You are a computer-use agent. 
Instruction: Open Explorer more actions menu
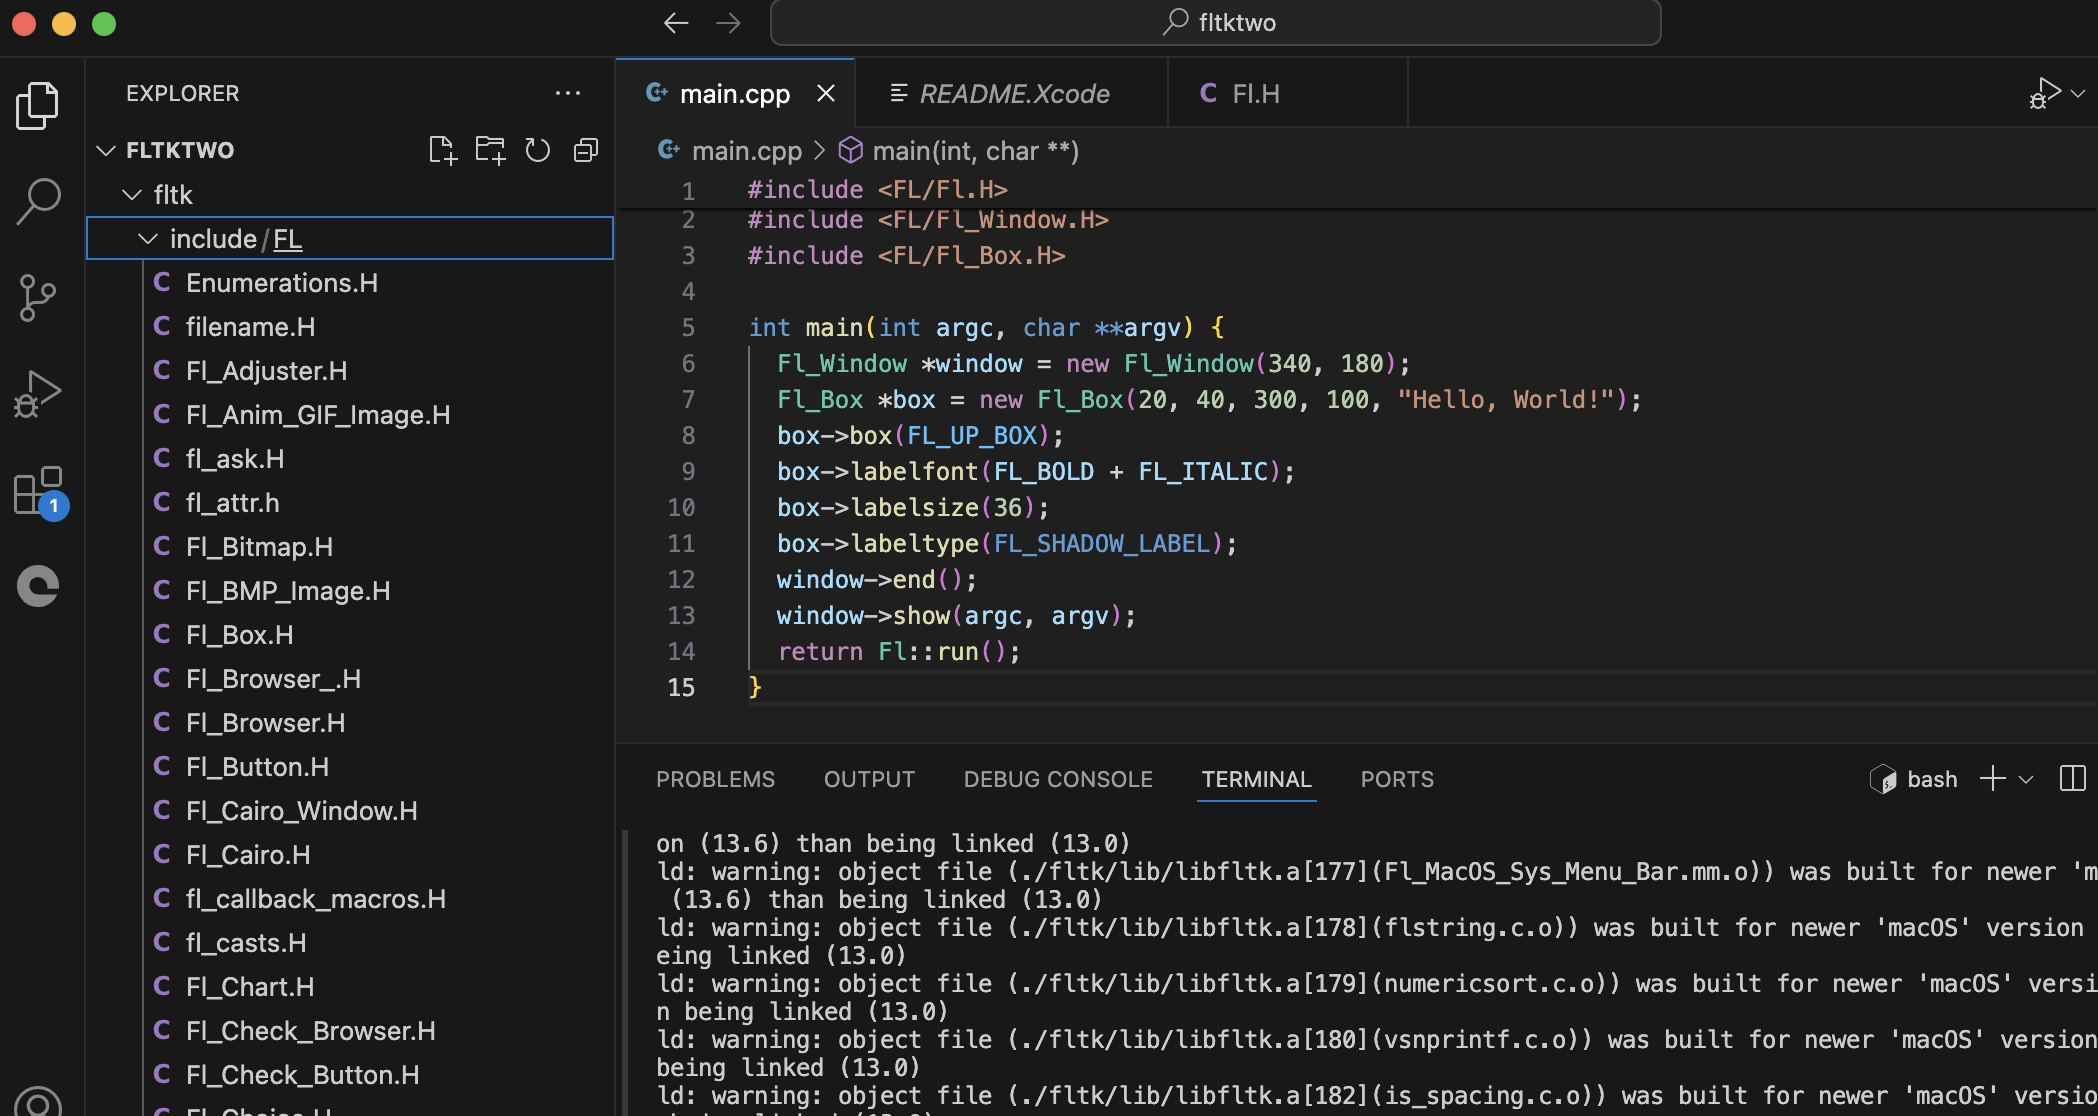[x=568, y=93]
